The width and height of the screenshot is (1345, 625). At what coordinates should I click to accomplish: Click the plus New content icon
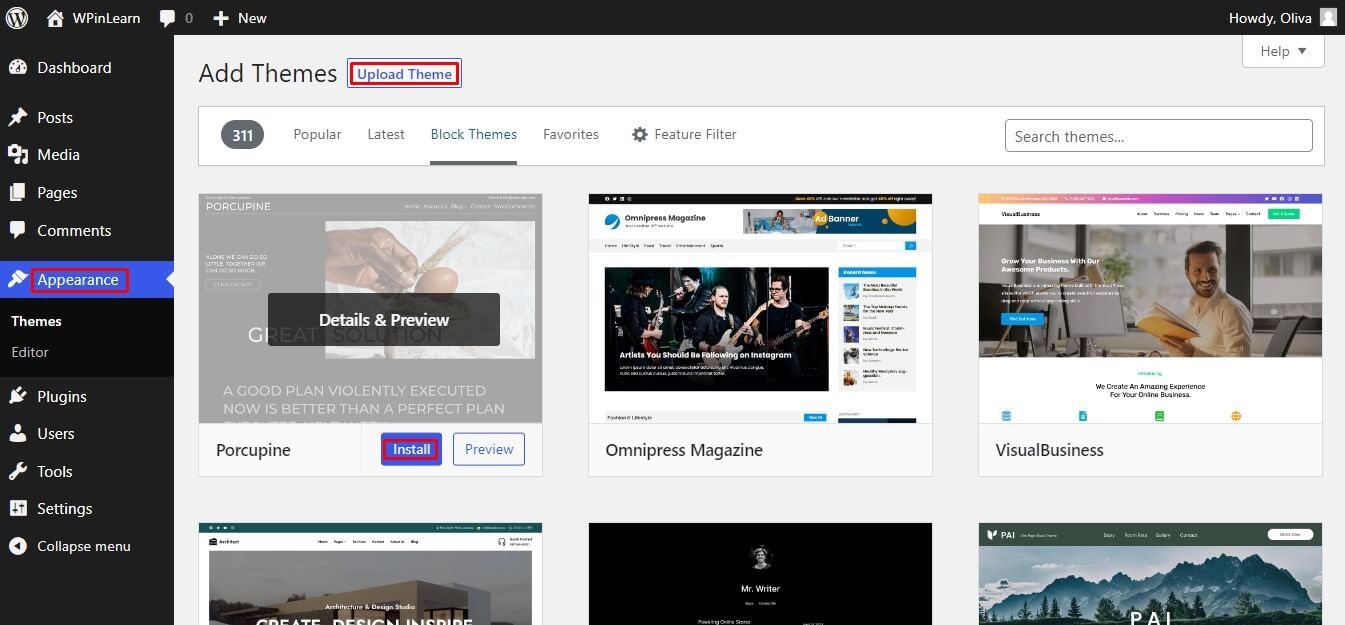pyautogui.click(x=221, y=18)
